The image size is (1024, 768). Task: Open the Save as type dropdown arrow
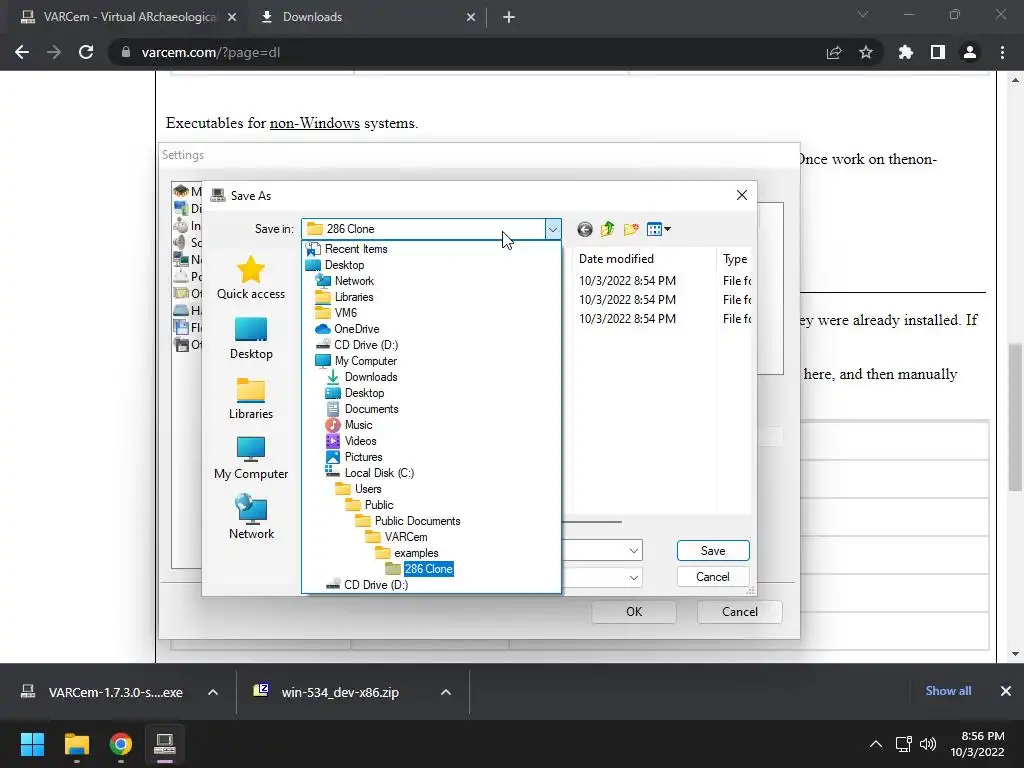click(633, 577)
